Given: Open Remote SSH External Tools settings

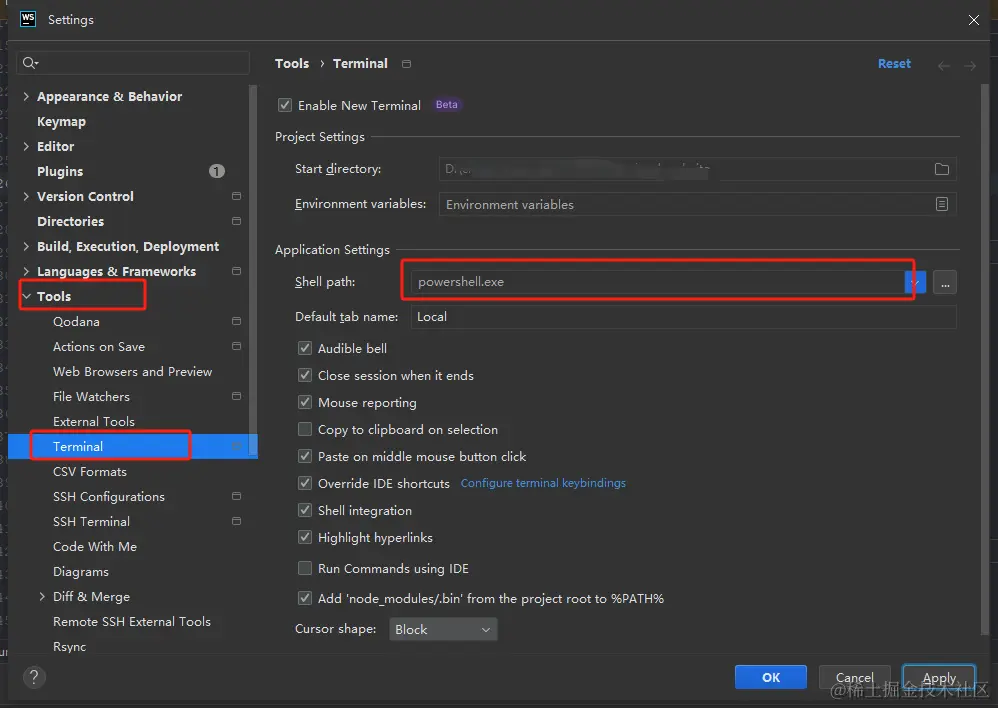Looking at the screenshot, I should click(x=132, y=621).
